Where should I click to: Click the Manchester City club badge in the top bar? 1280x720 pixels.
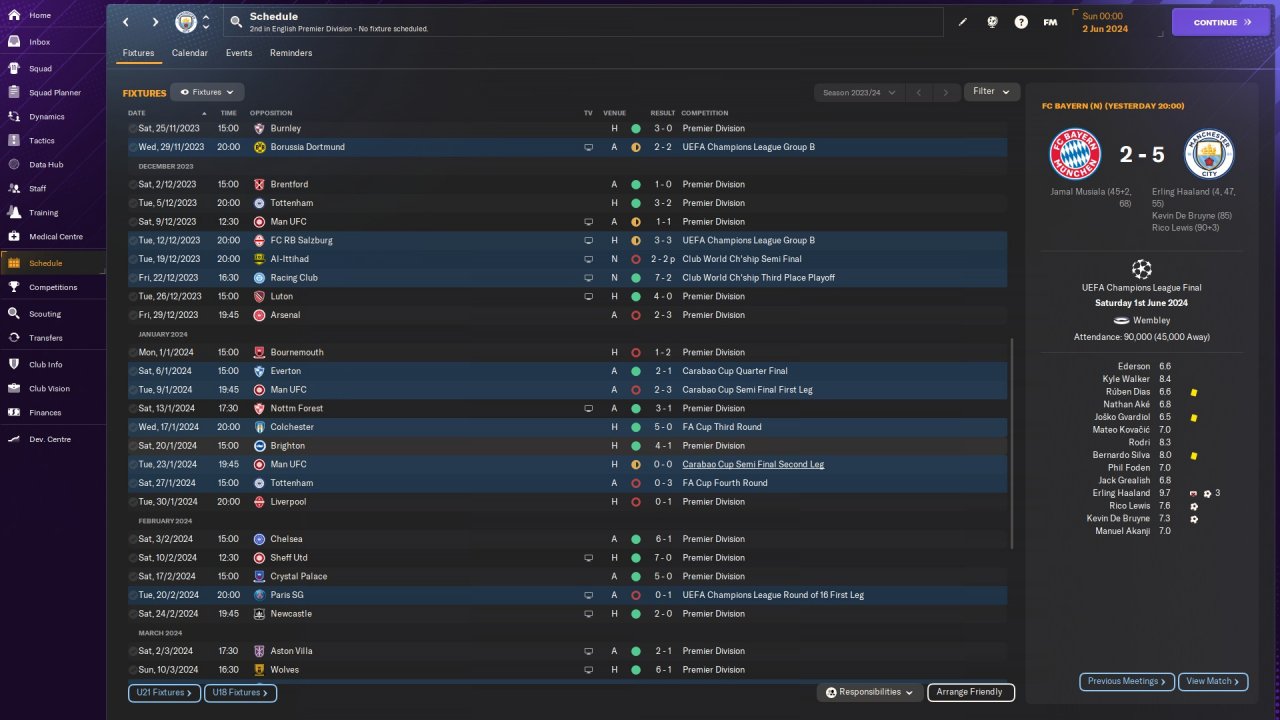[x=186, y=22]
